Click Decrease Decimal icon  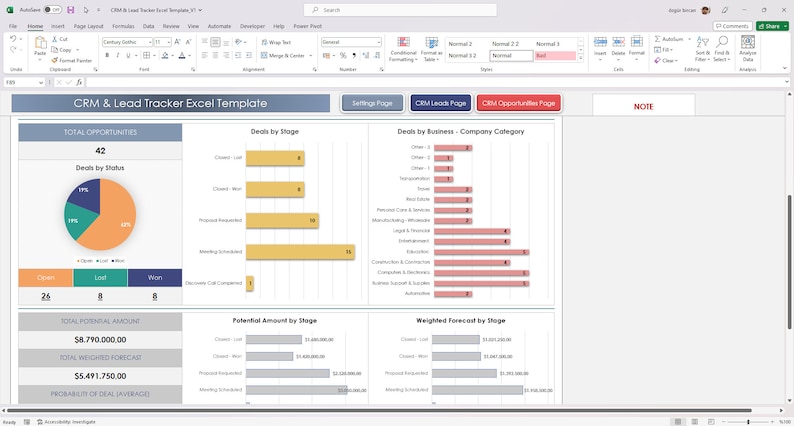[x=377, y=55]
